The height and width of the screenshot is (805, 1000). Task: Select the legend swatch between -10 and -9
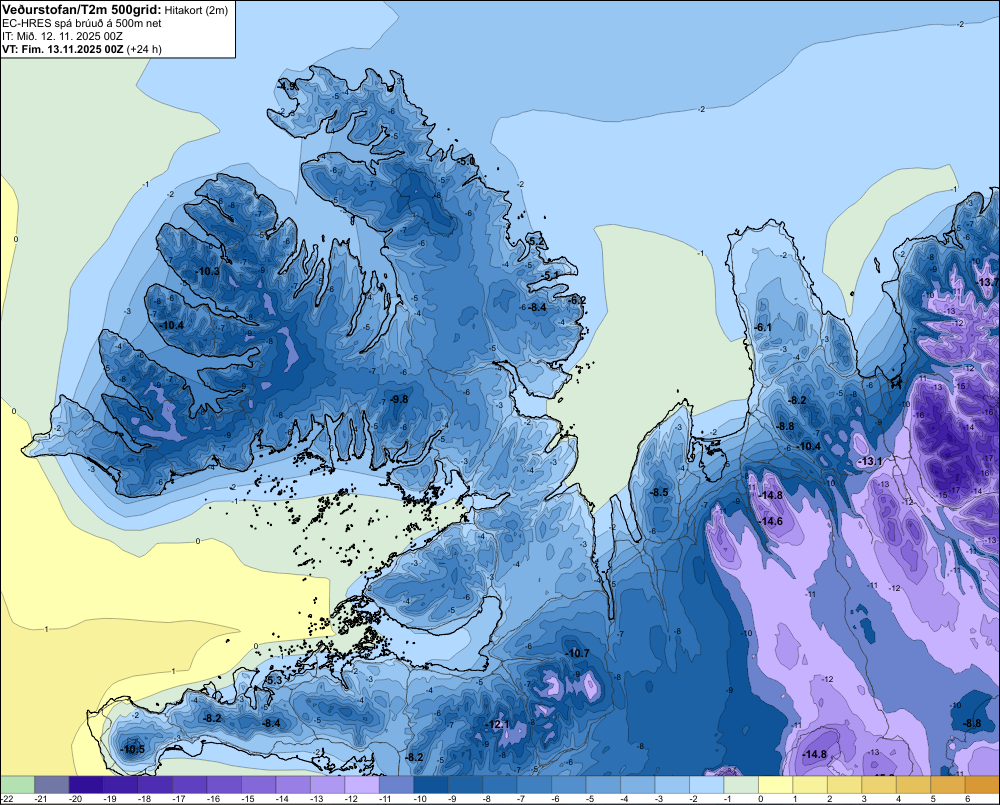pos(430,784)
